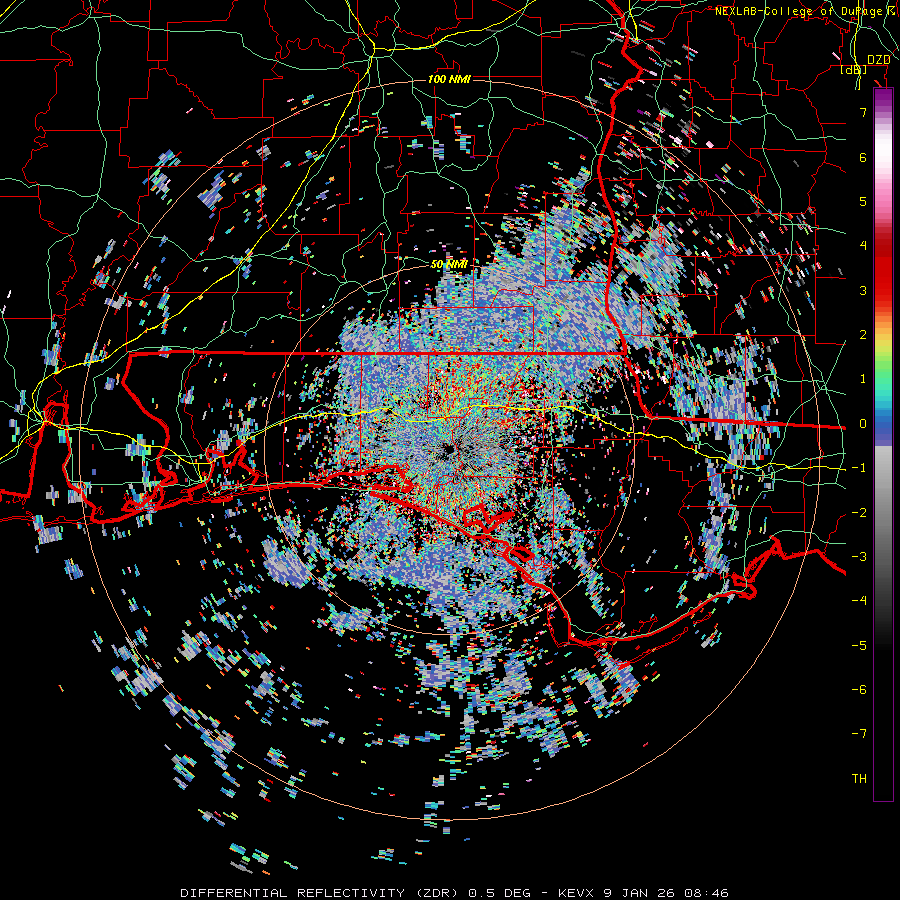Click the color scale label "4"
The image size is (900, 900).
pos(863,246)
